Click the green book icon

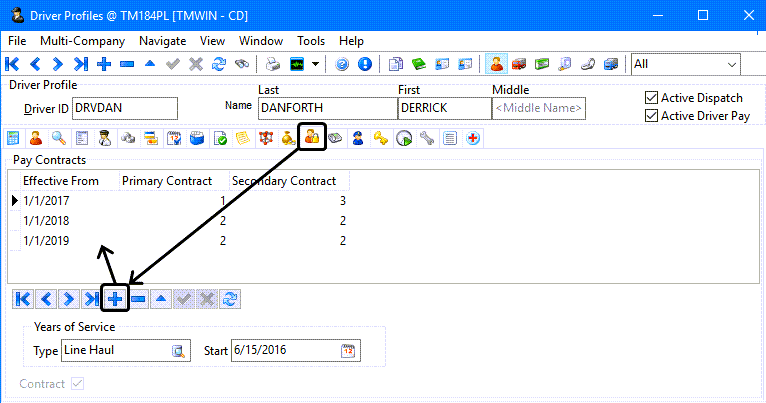(419, 64)
